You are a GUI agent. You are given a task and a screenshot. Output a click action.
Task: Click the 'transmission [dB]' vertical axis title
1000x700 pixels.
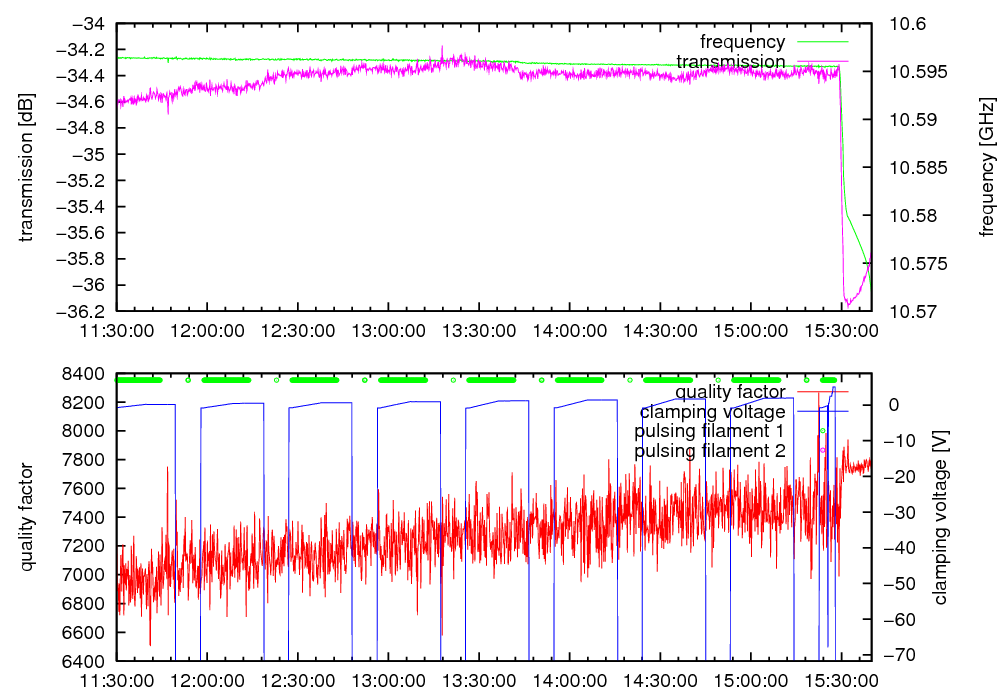27,167
